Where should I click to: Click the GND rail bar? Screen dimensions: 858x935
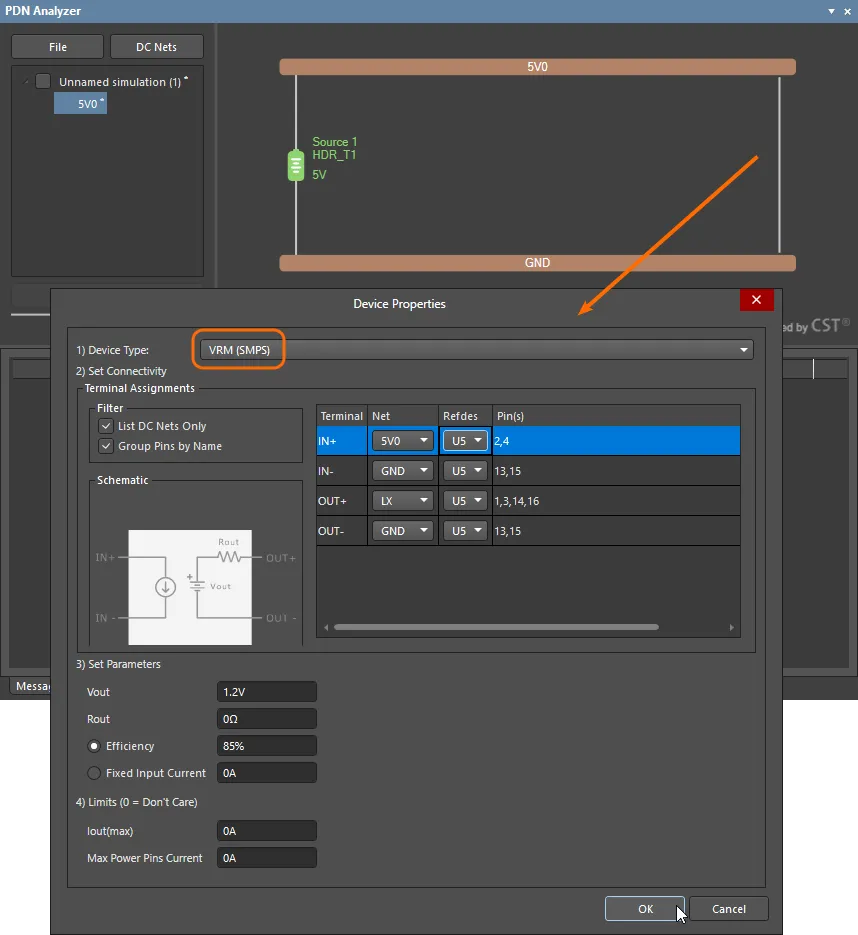tap(537, 263)
